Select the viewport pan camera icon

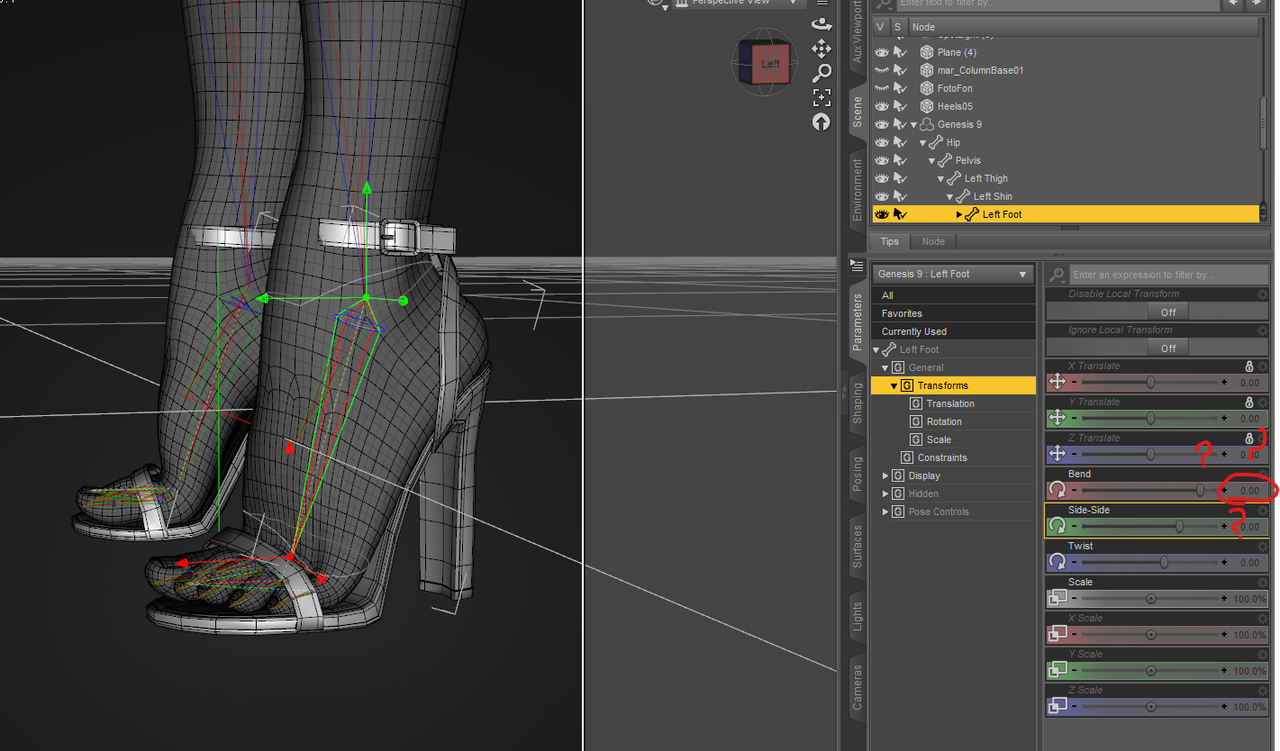point(821,48)
